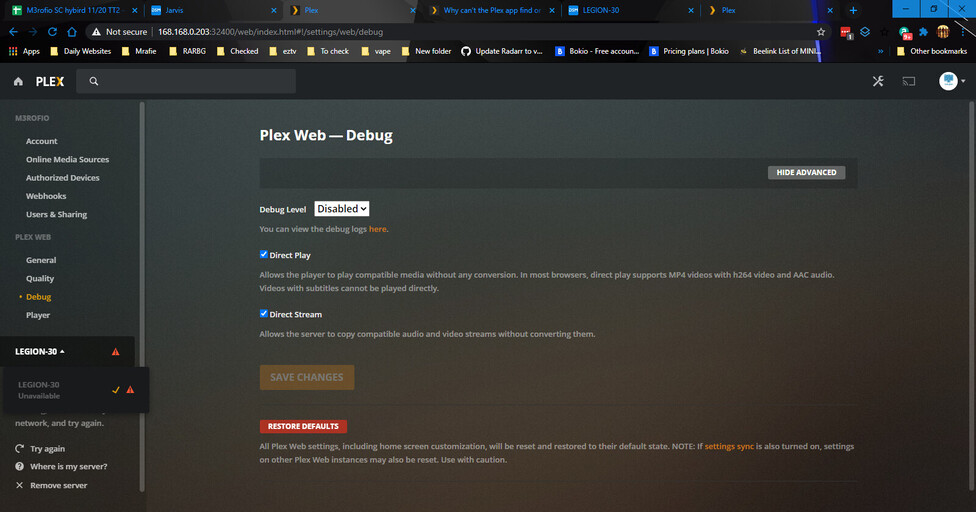
Task: Toggle the Direct Stream checkbox
Action: point(263,314)
